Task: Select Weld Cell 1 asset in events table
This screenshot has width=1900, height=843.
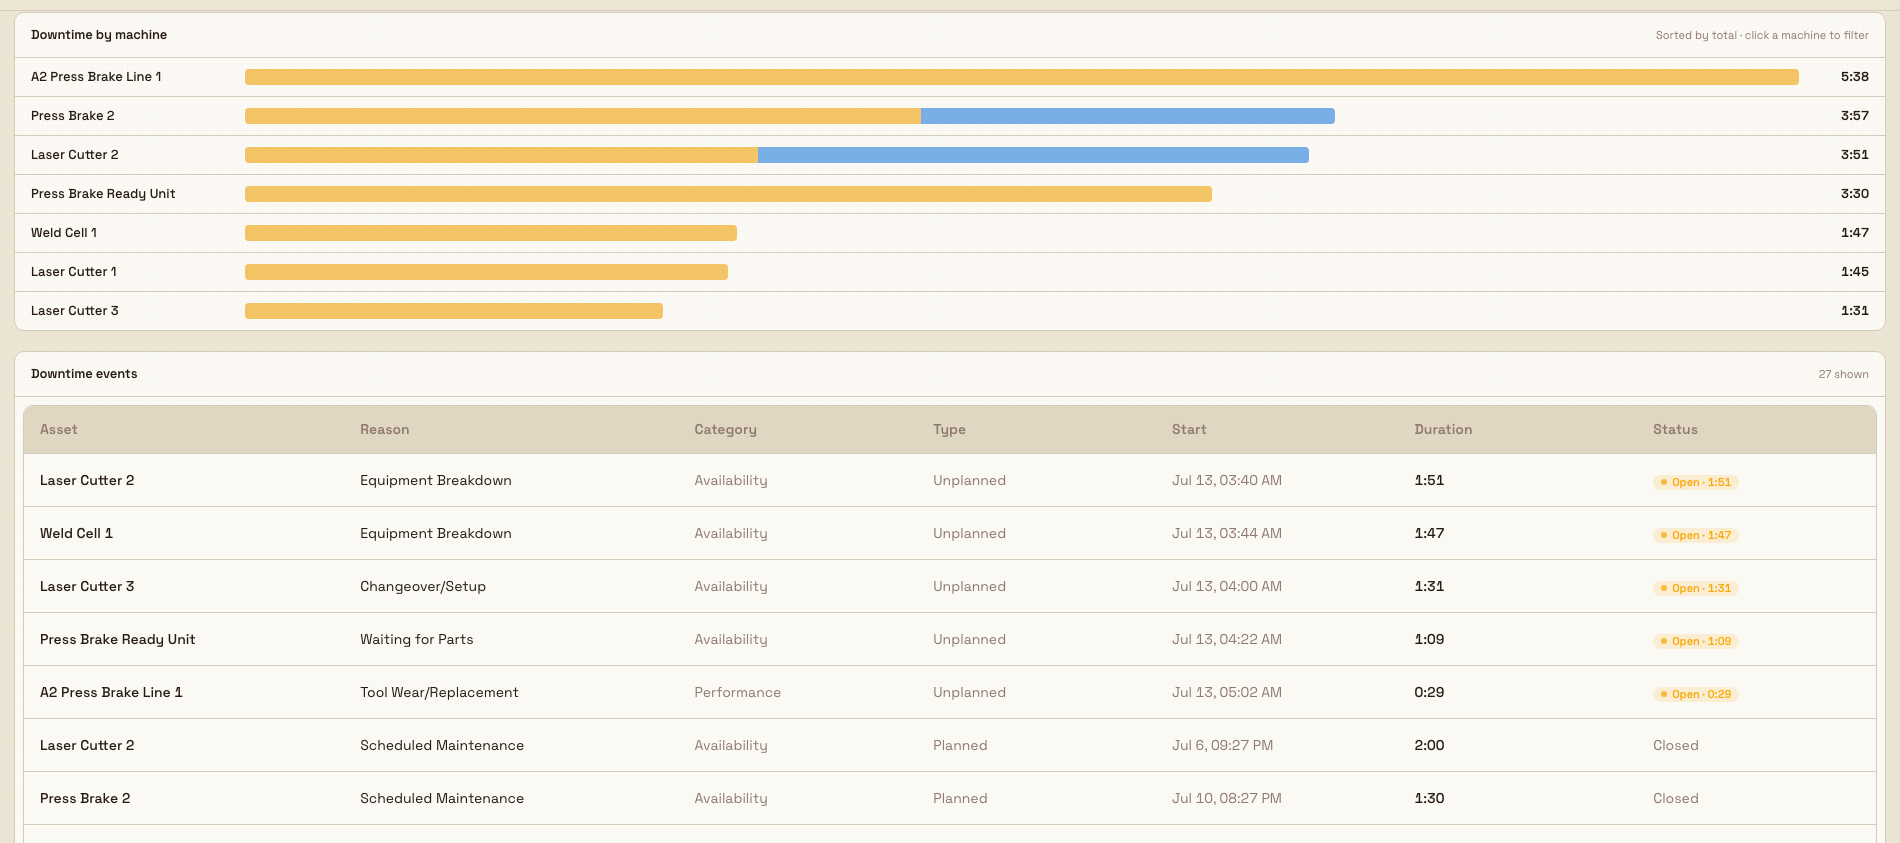Action: coord(76,534)
